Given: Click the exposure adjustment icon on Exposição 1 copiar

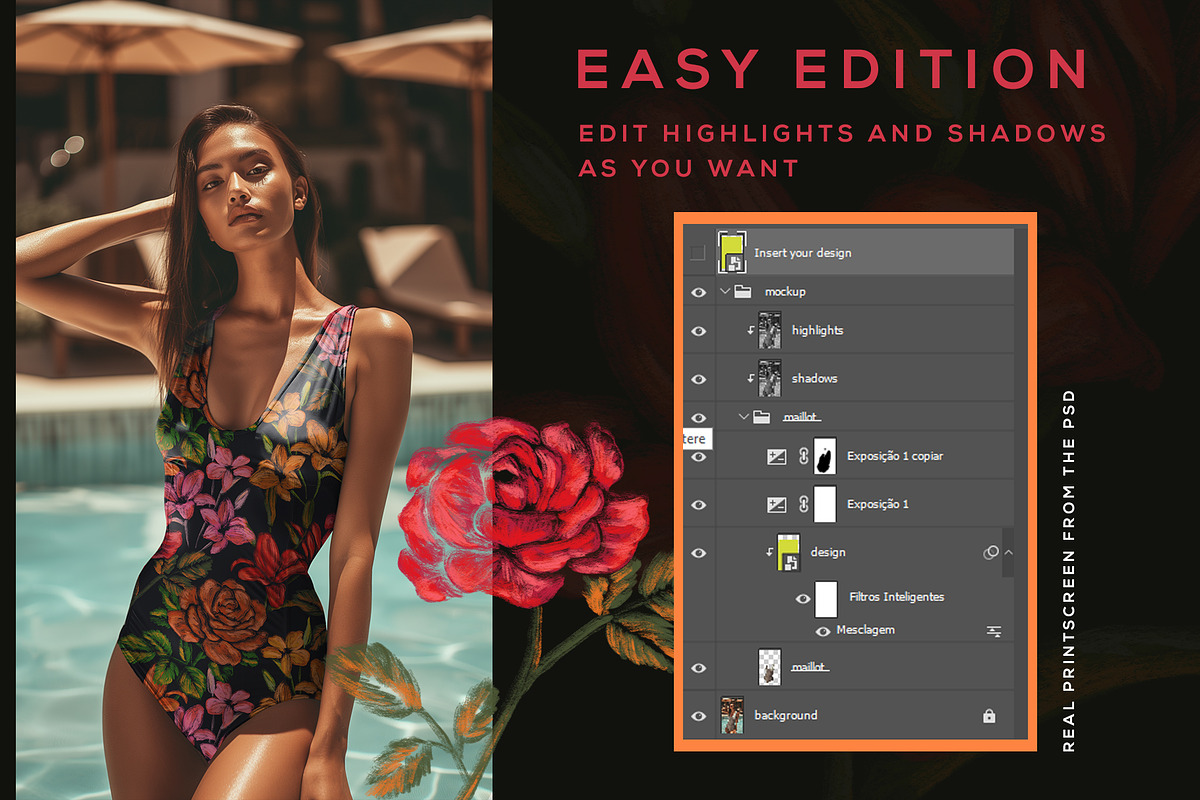Looking at the screenshot, I should tap(776, 456).
